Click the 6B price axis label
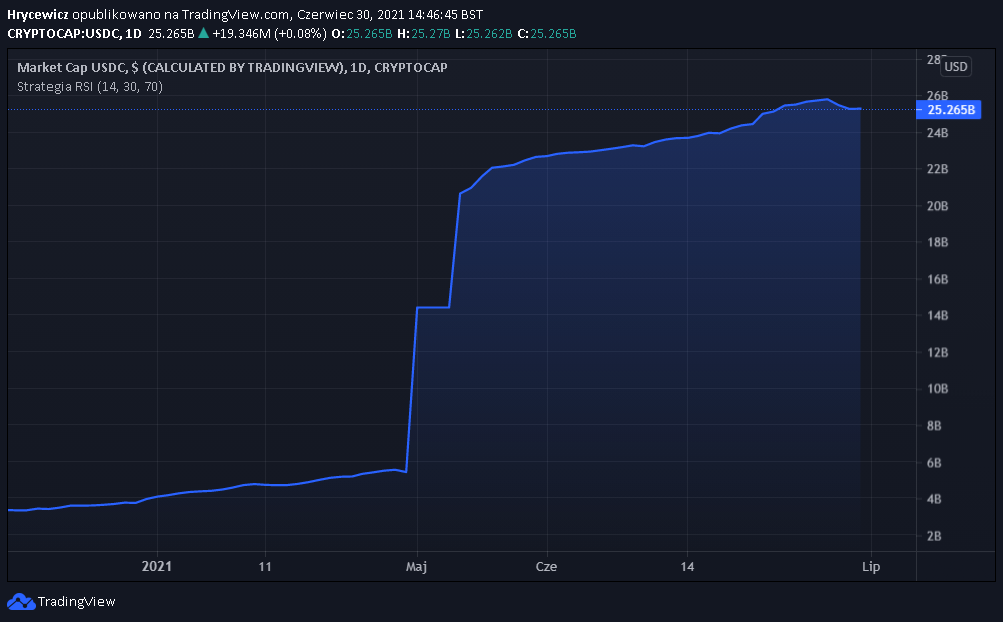Image resolution: width=1003 pixels, height=622 pixels. tap(934, 463)
